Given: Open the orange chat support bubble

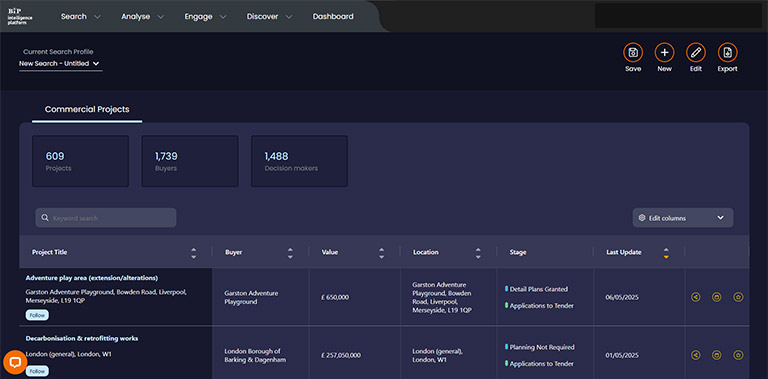Looking at the screenshot, I should [15, 362].
